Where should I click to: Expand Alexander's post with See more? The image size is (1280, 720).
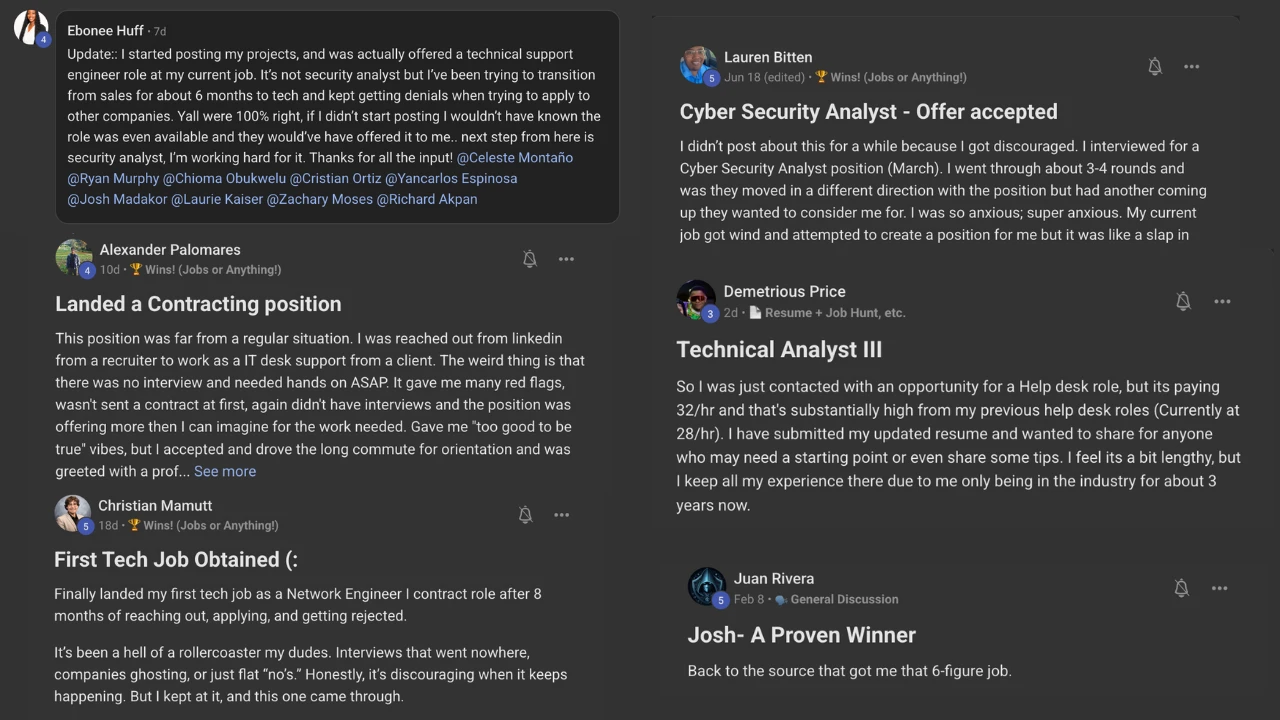tap(225, 471)
